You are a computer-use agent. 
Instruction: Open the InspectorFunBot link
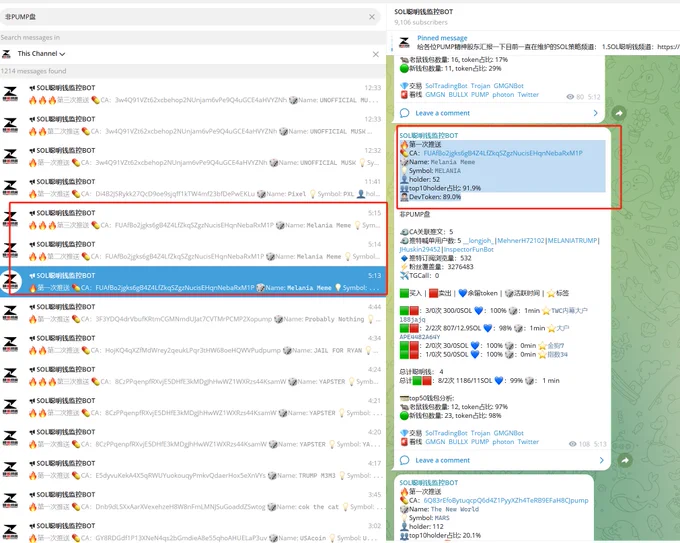pos(468,249)
